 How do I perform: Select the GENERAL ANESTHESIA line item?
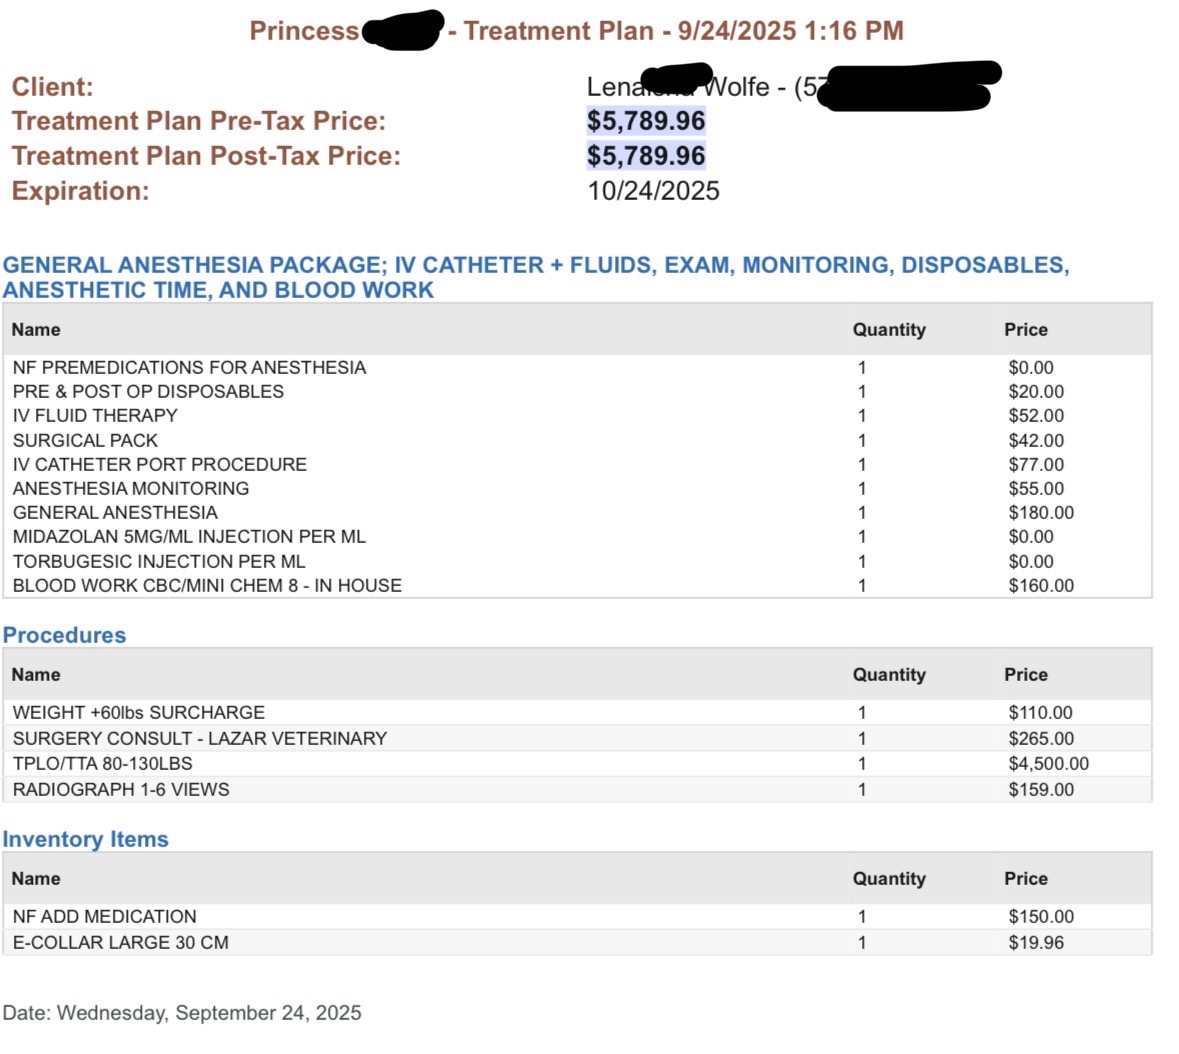coord(115,513)
